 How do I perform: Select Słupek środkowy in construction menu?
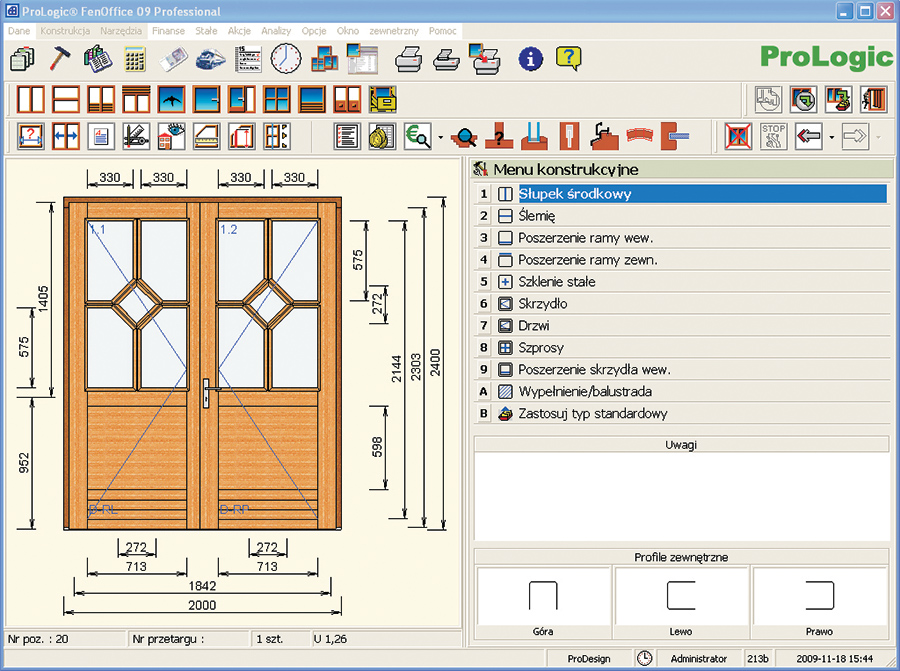coord(575,194)
